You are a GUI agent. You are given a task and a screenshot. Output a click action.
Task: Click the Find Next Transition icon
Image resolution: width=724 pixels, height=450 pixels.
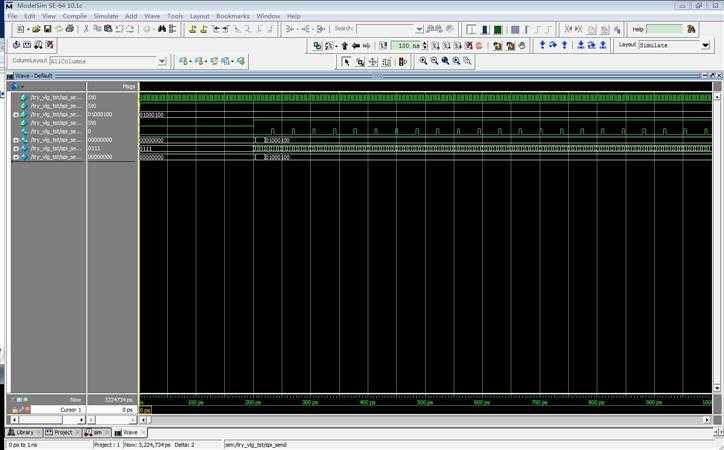226,29
